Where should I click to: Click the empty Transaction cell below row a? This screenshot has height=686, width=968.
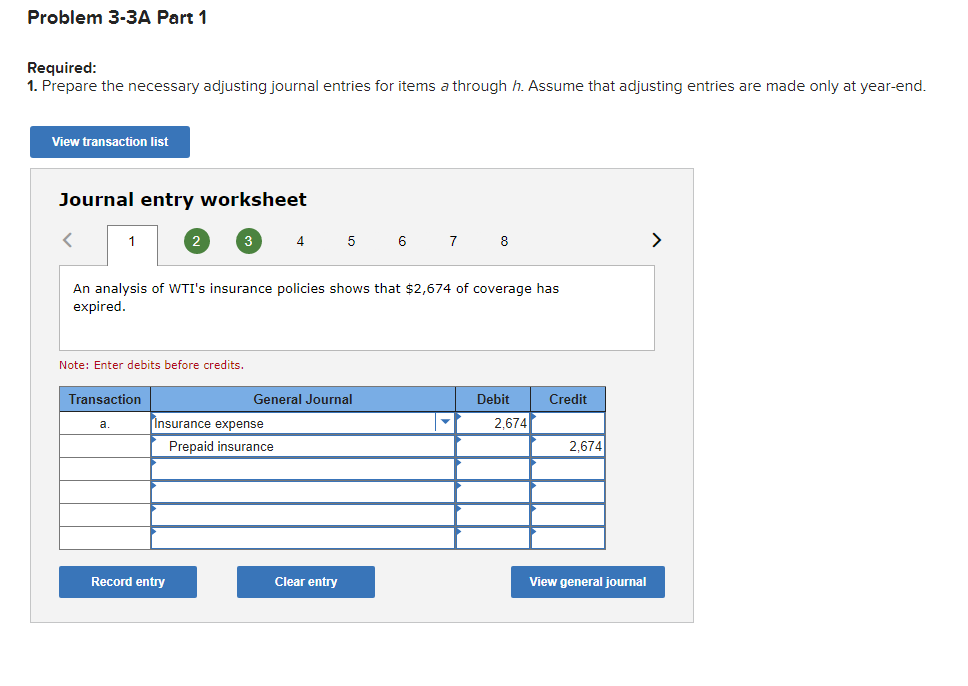(104, 446)
